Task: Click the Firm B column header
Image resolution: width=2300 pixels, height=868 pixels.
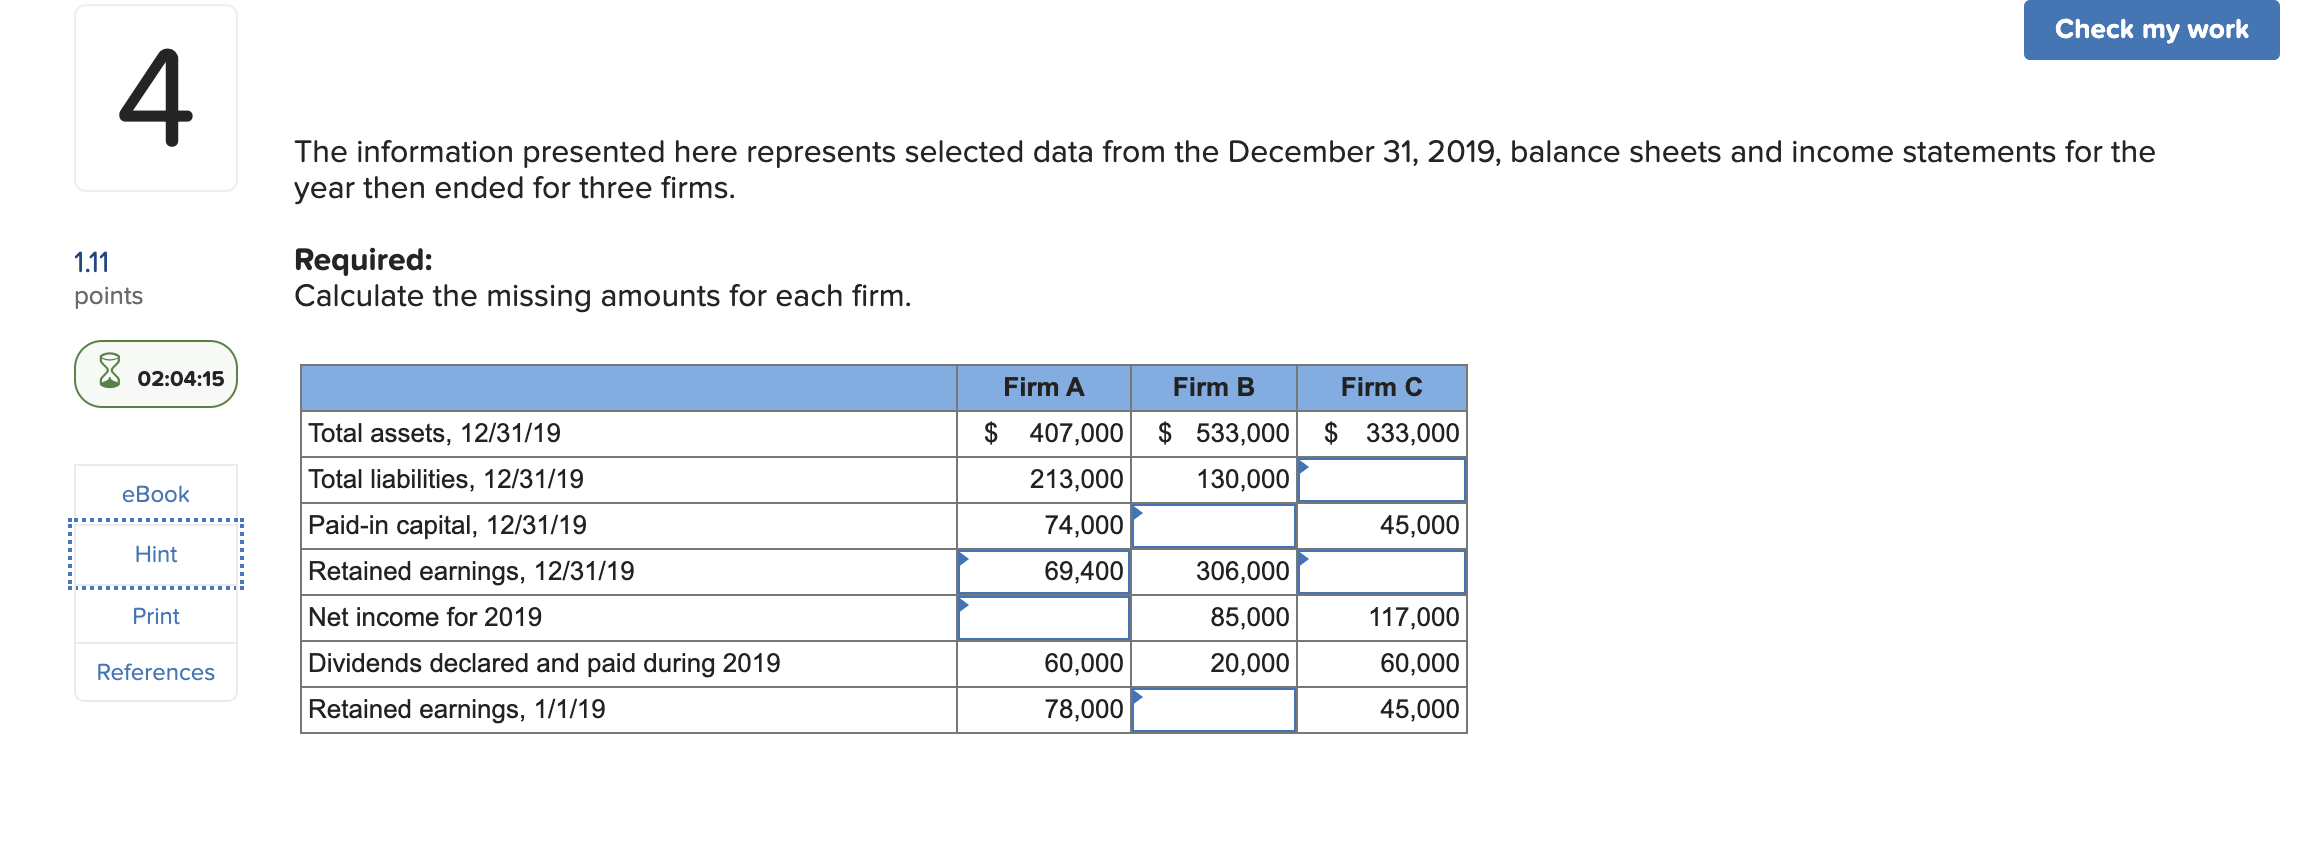Action: (1213, 387)
